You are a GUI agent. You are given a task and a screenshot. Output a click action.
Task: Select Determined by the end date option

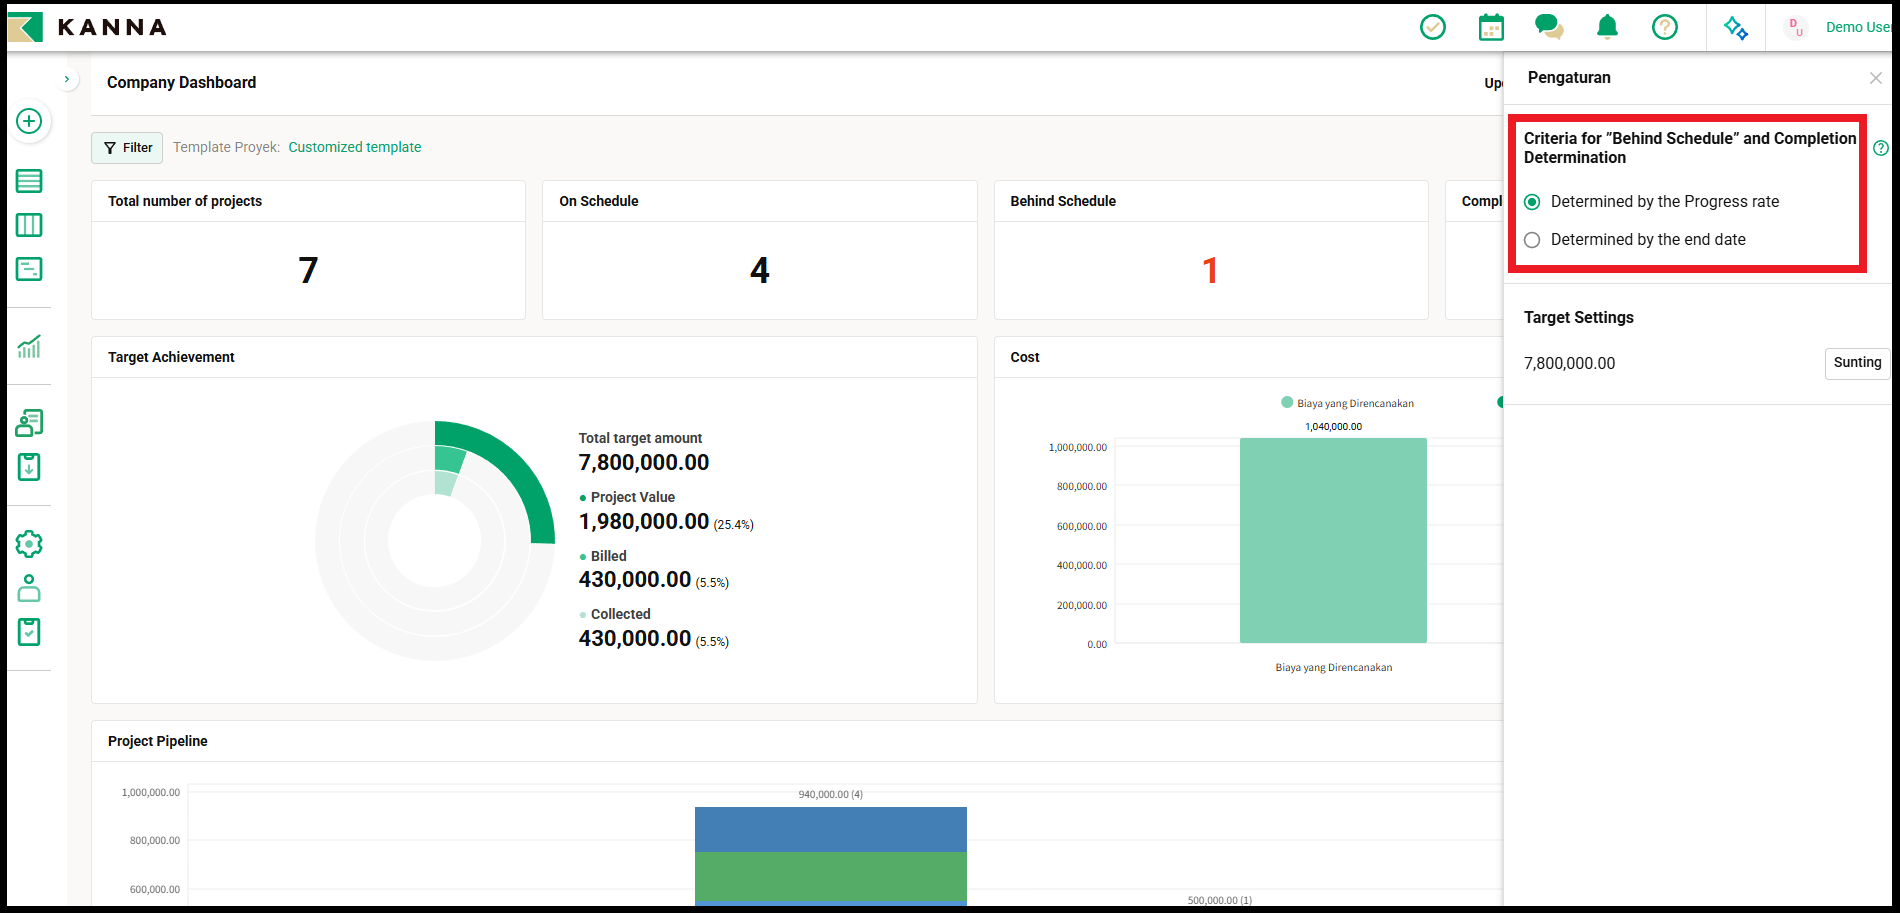pos(1532,240)
